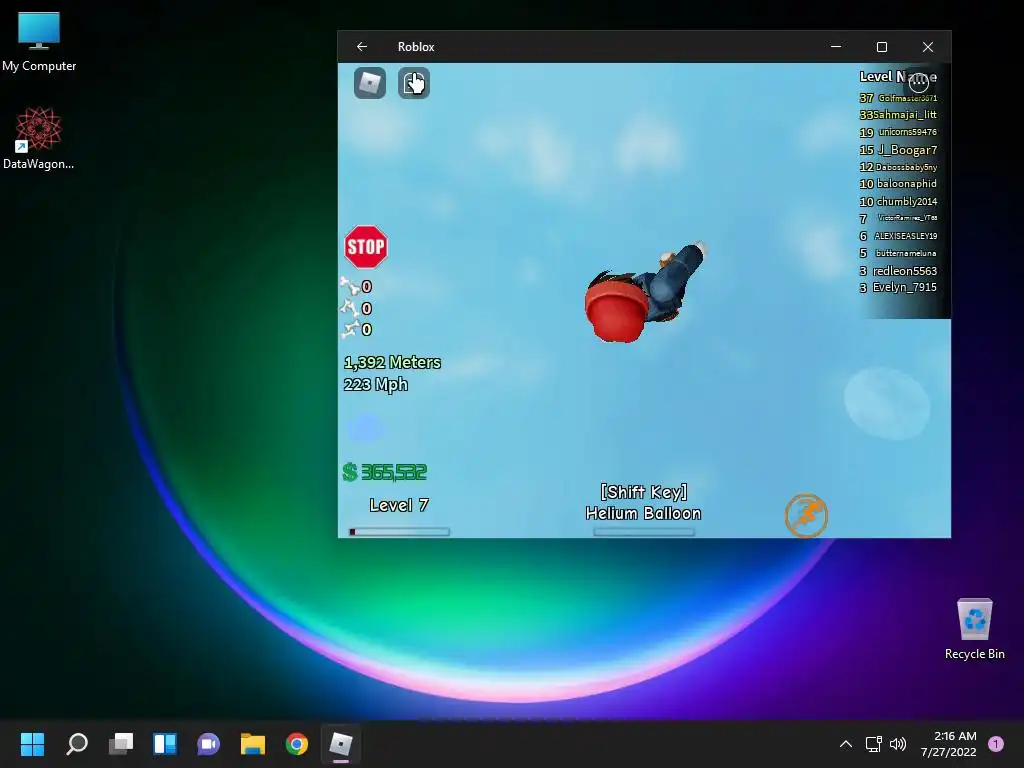Select My Computer desktop icon

[x=39, y=42]
